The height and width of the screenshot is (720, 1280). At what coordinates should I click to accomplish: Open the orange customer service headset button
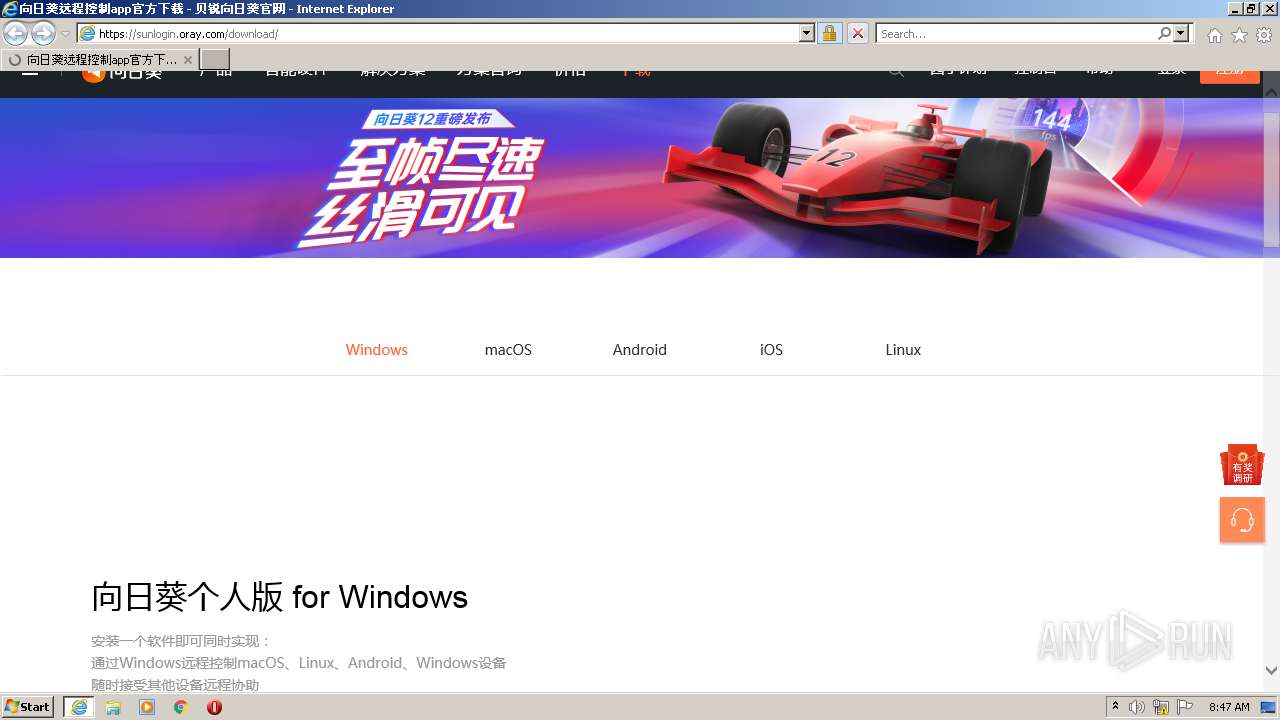[1242, 520]
